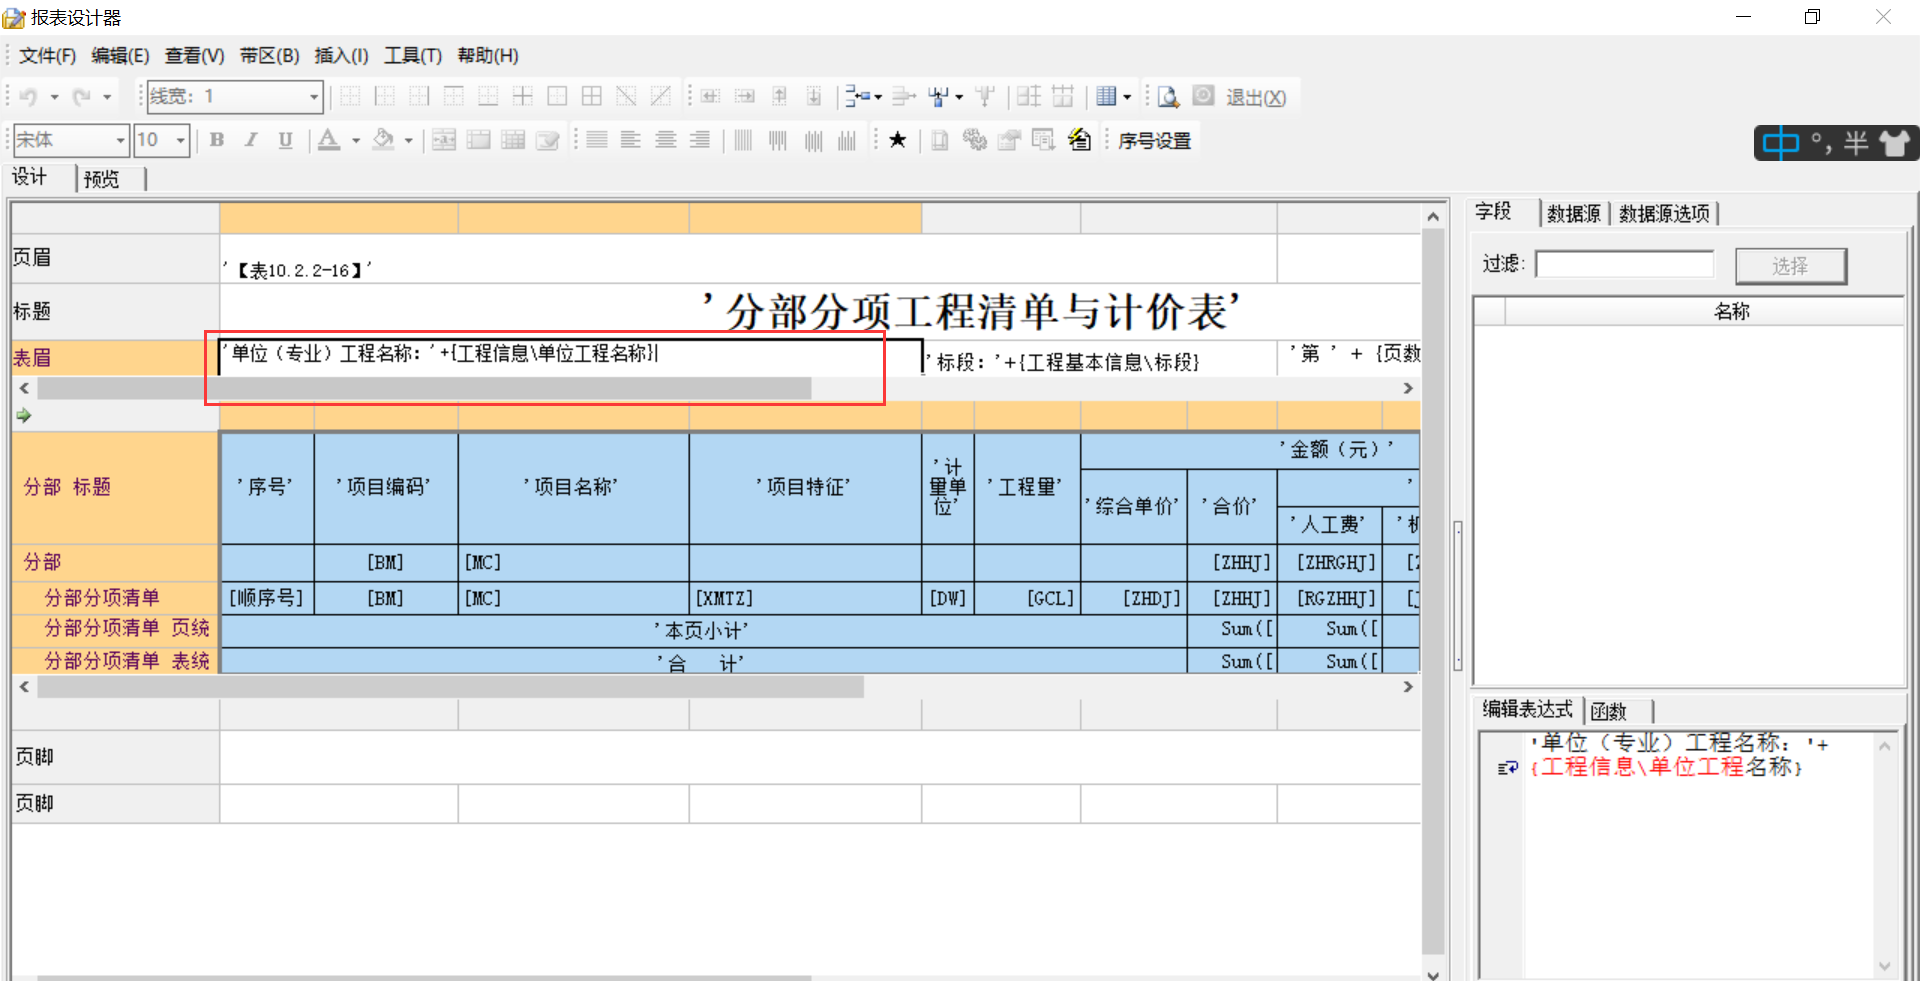Screen dimensions: 1920x981
Task: Open the 宋体 font name dropdown
Action: click(120, 140)
